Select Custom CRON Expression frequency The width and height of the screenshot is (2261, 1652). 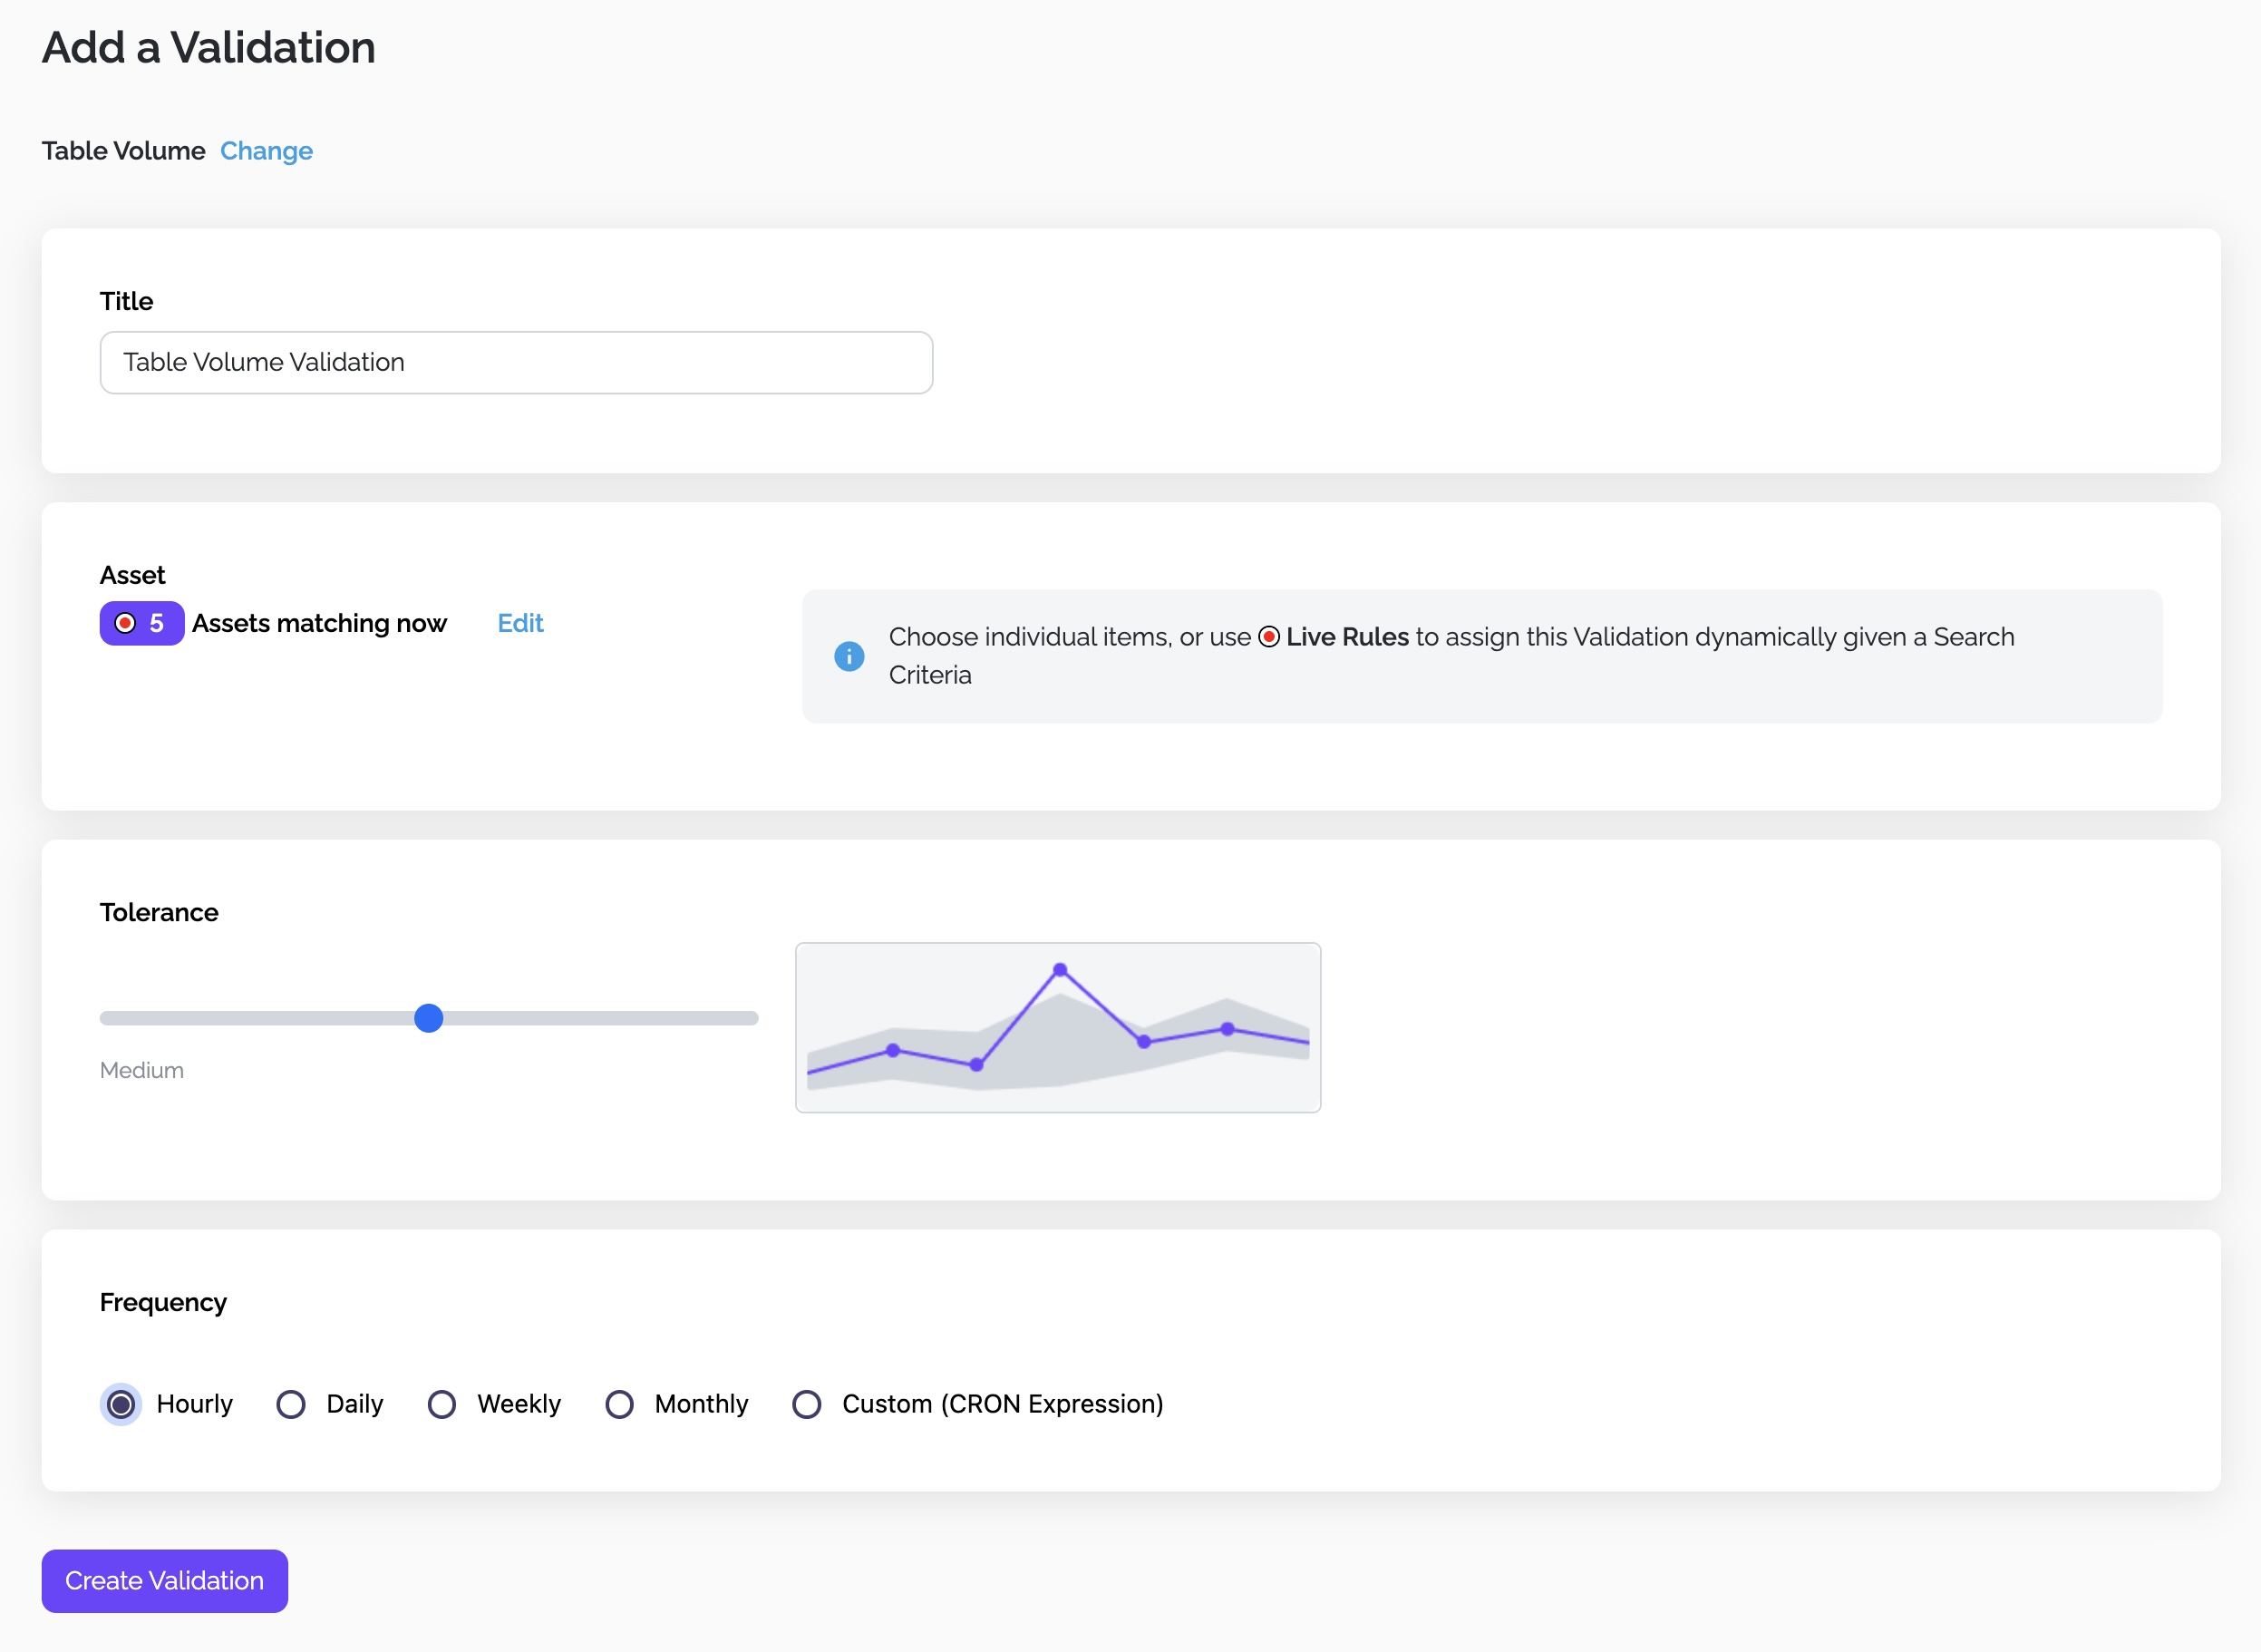(806, 1404)
